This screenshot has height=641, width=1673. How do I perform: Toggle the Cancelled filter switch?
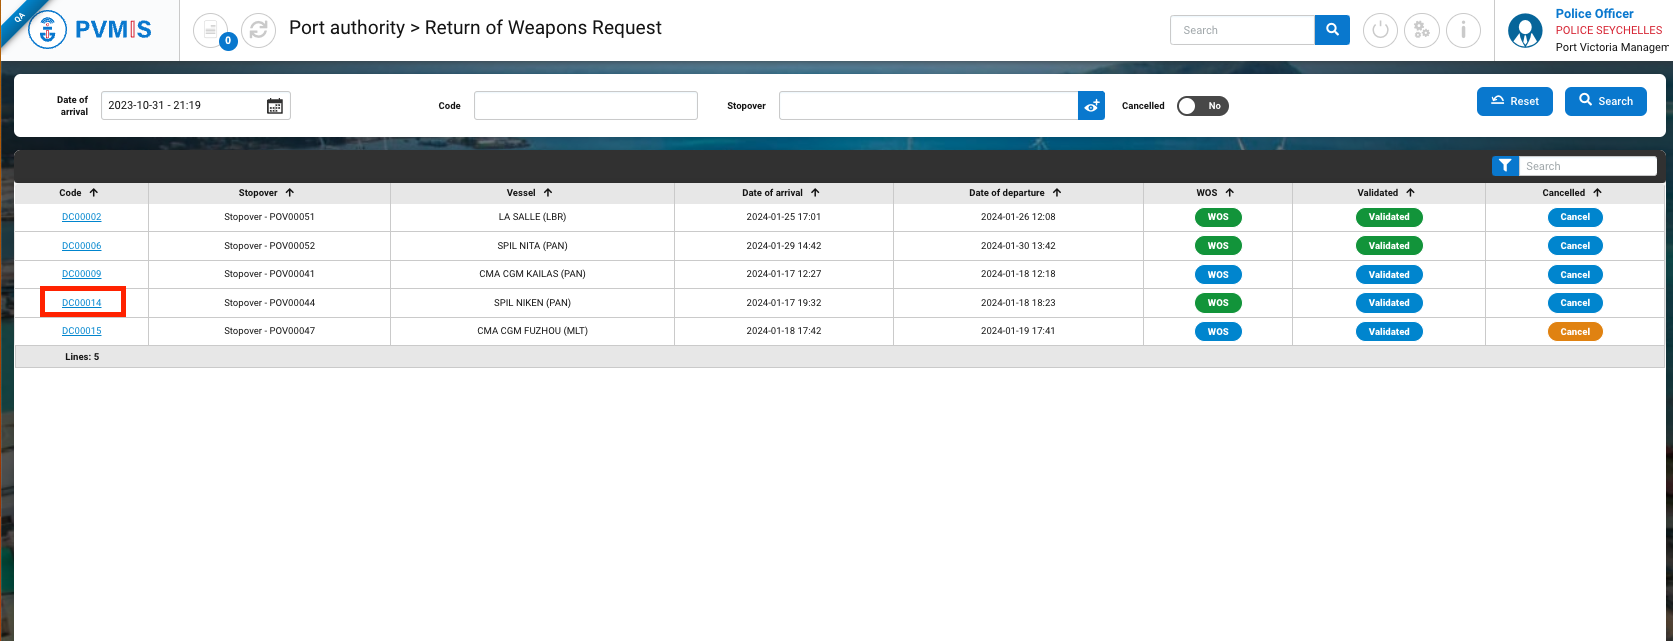click(1202, 106)
